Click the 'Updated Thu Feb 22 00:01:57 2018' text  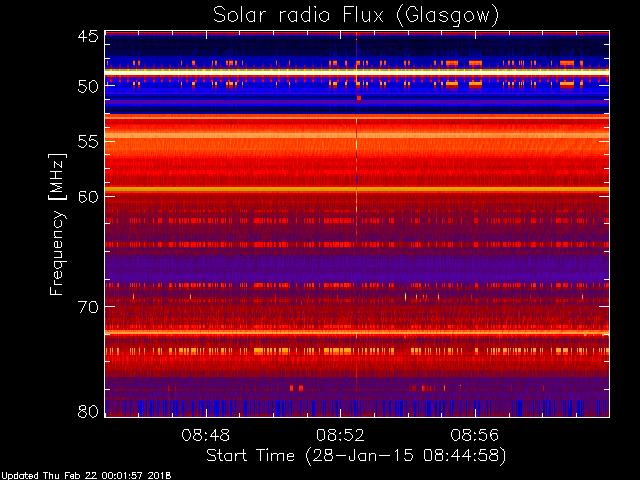click(86, 476)
